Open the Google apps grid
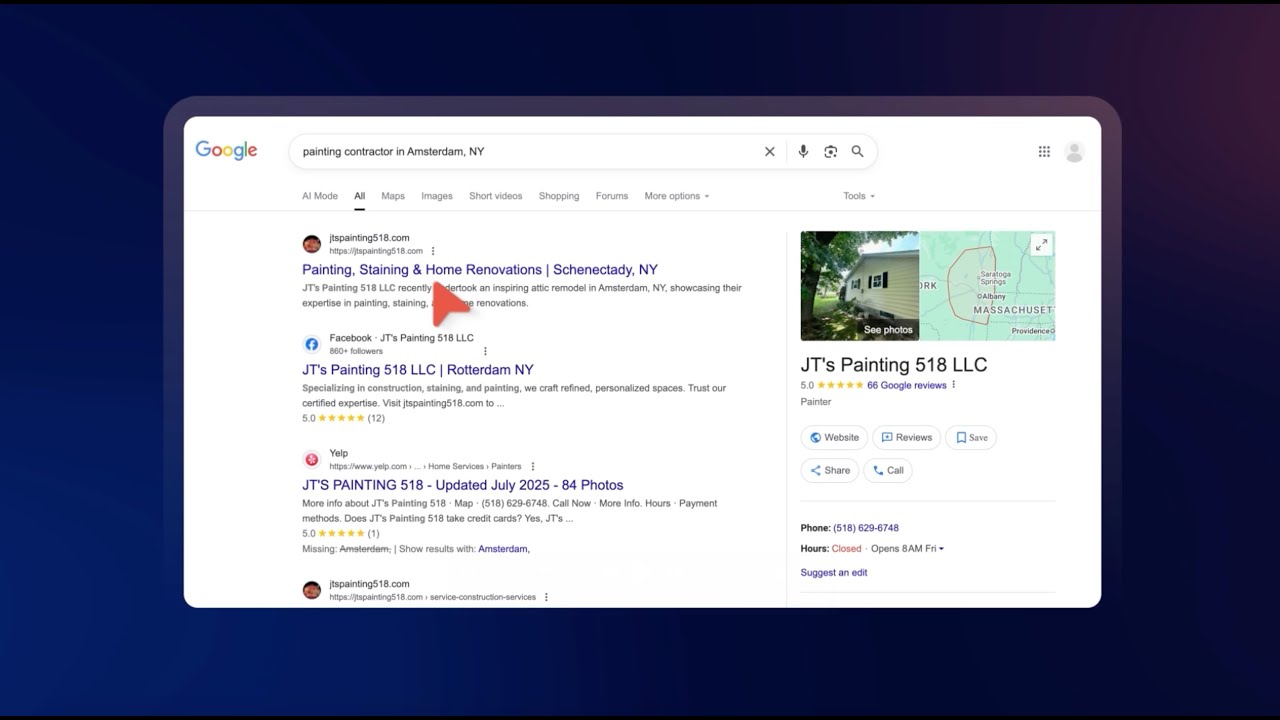Screen dimensions: 1280x720 pos(1044,152)
